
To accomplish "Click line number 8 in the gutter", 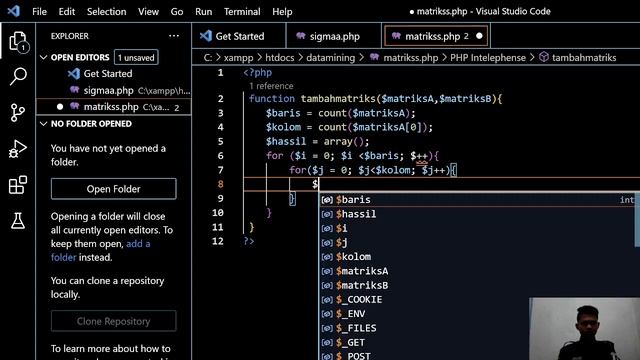I will coord(220,184).
